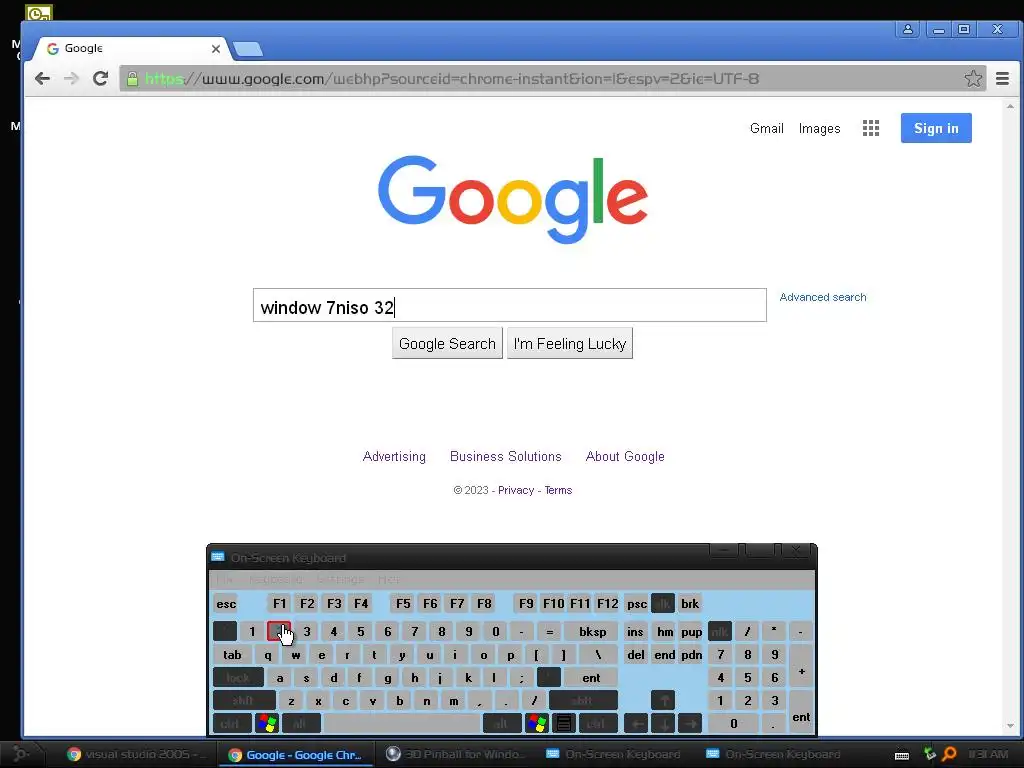Click the orange magnifier tray icon

pos(950,754)
